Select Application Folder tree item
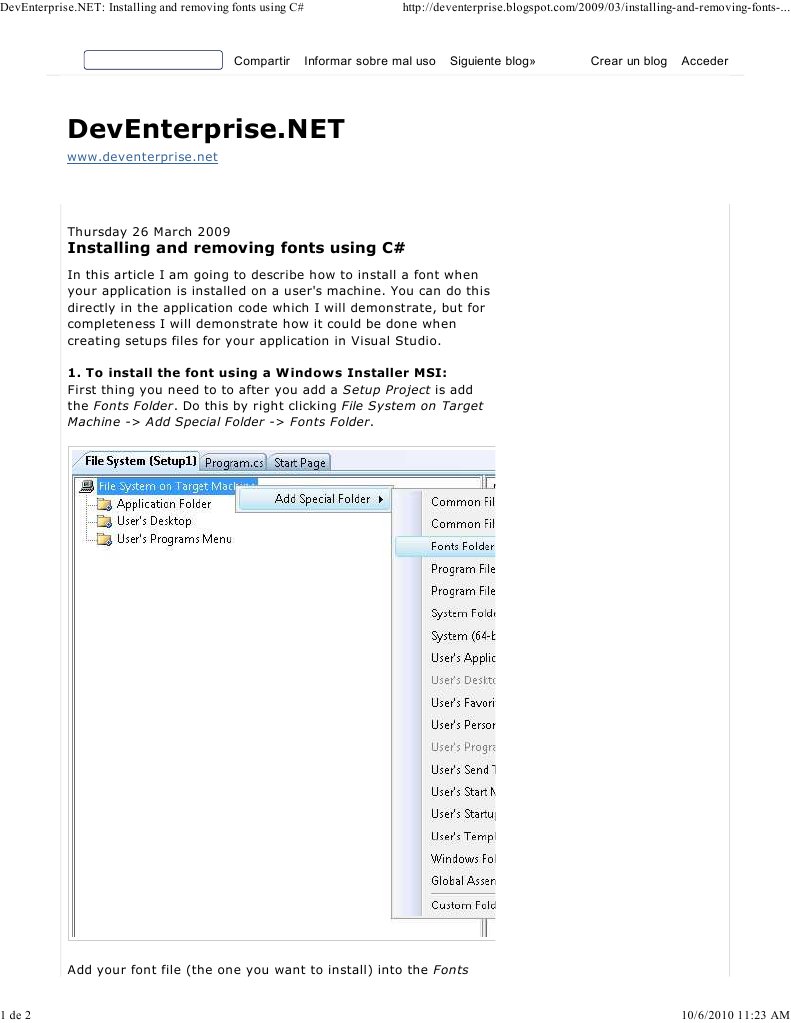 [x=164, y=504]
